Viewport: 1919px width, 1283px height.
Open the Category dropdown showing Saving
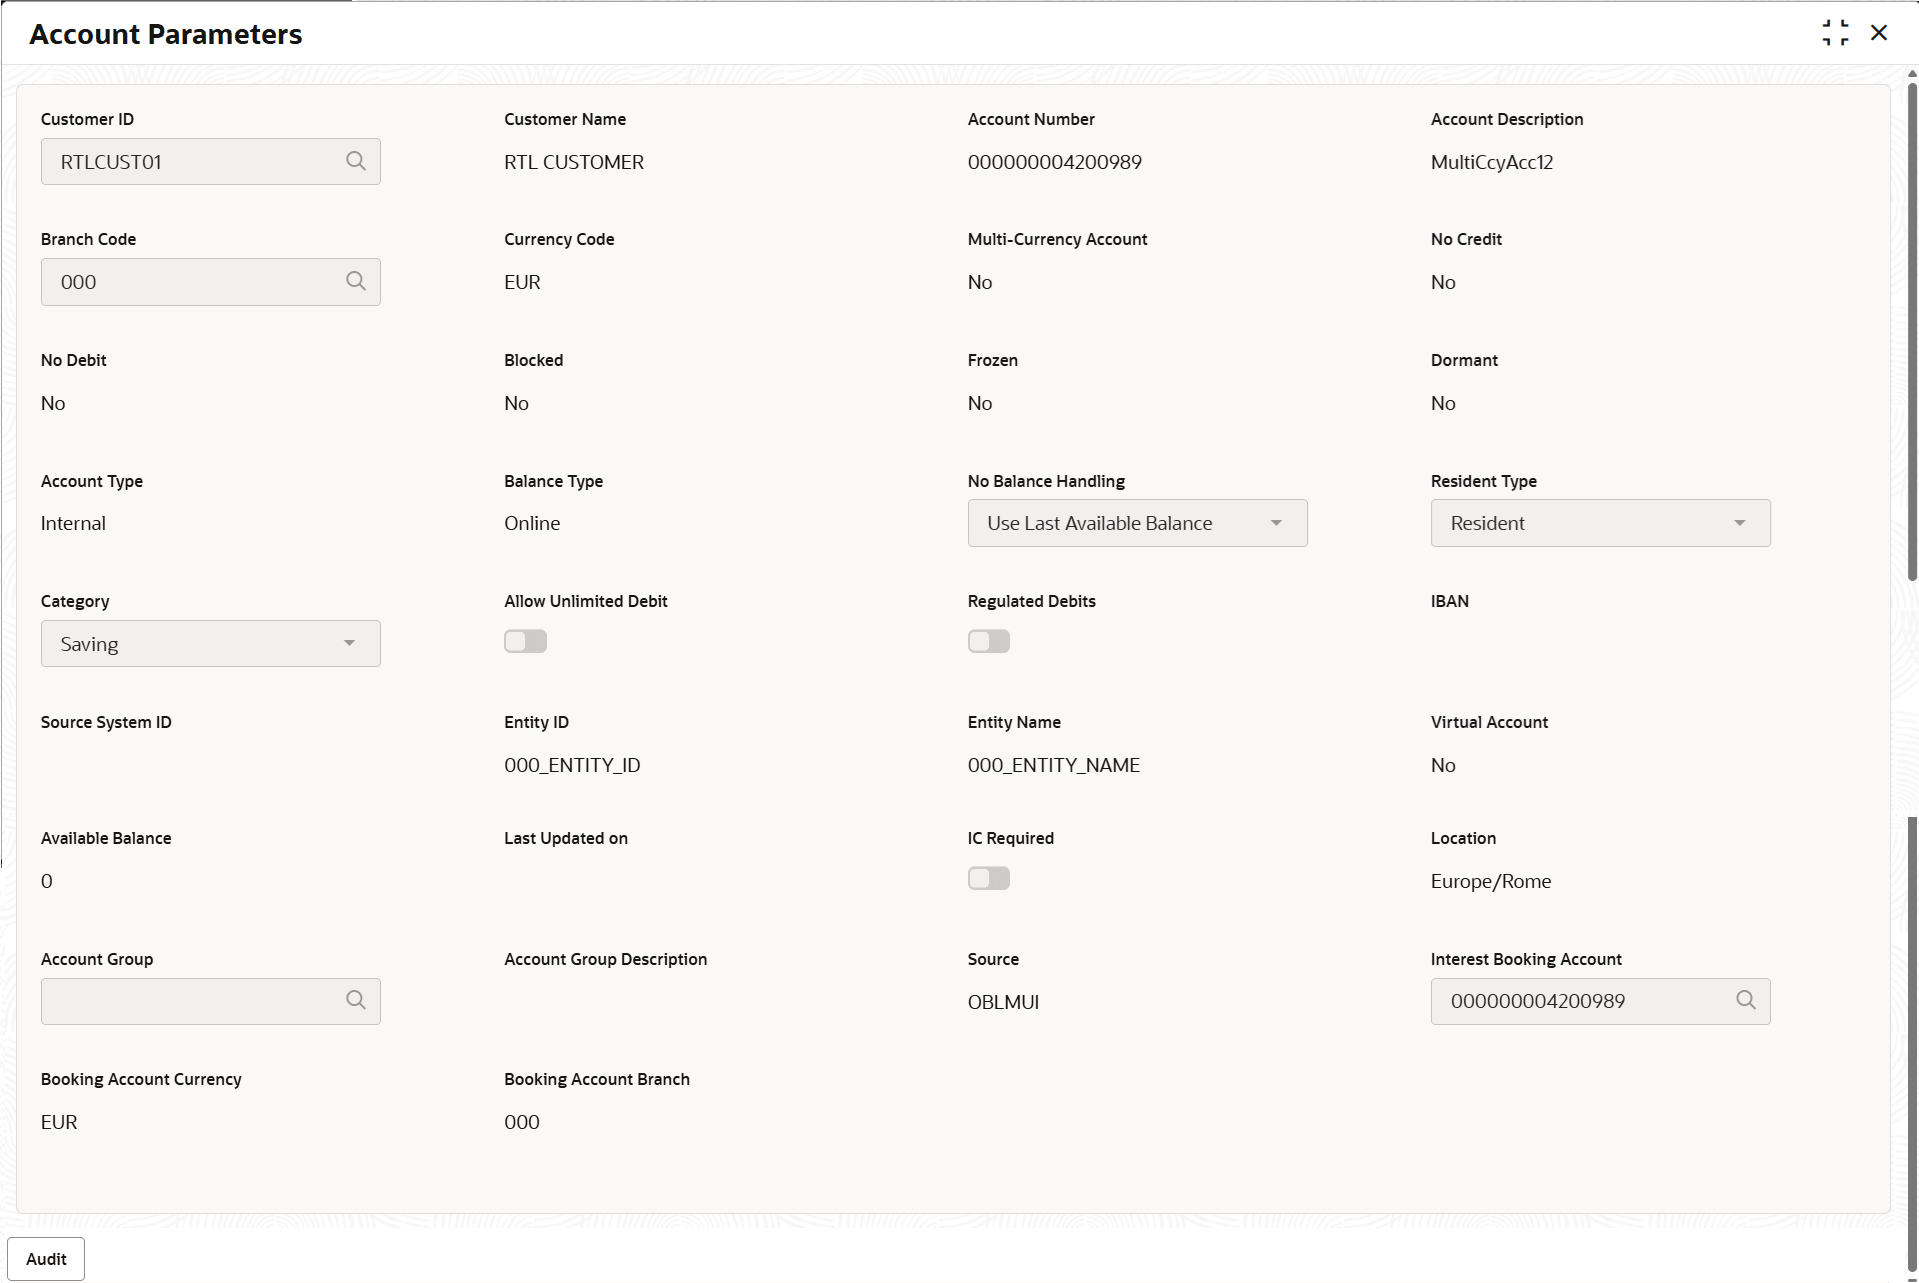pos(210,644)
